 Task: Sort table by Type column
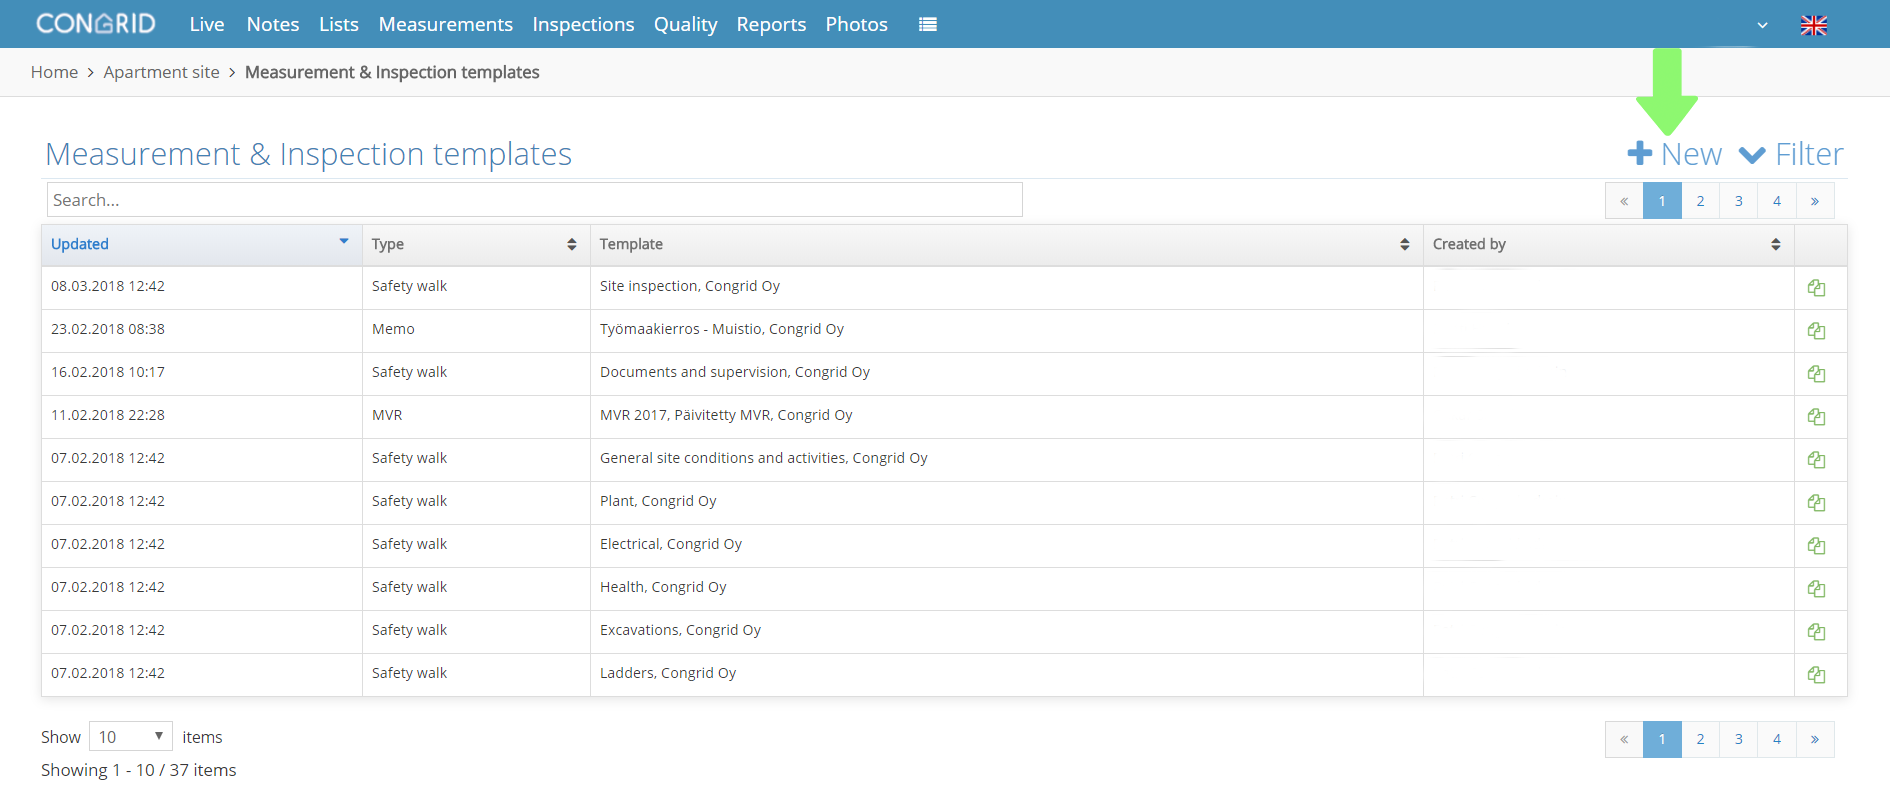pyautogui.click(x=475, y=244)
